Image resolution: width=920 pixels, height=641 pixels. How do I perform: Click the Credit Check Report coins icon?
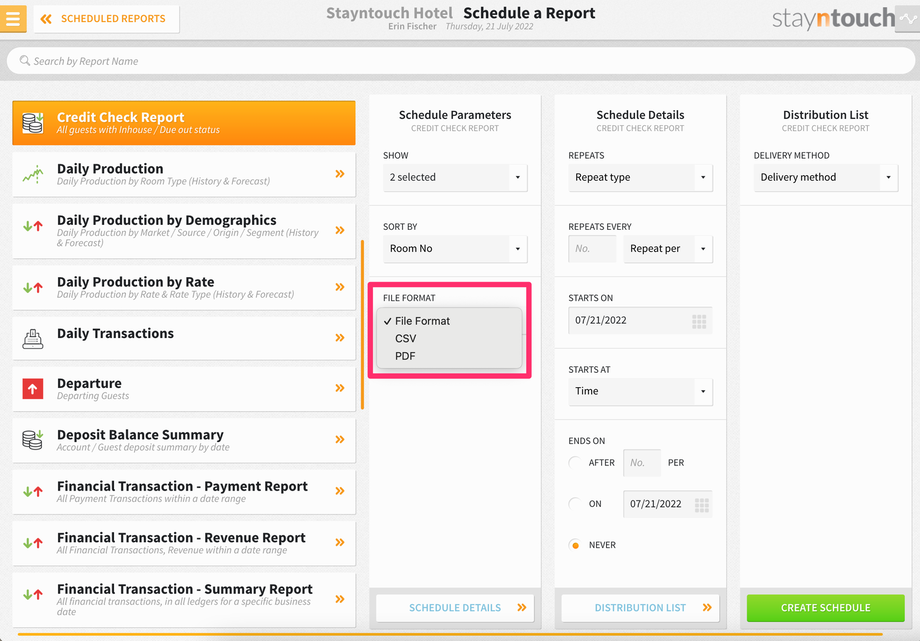tap(33, 123)
